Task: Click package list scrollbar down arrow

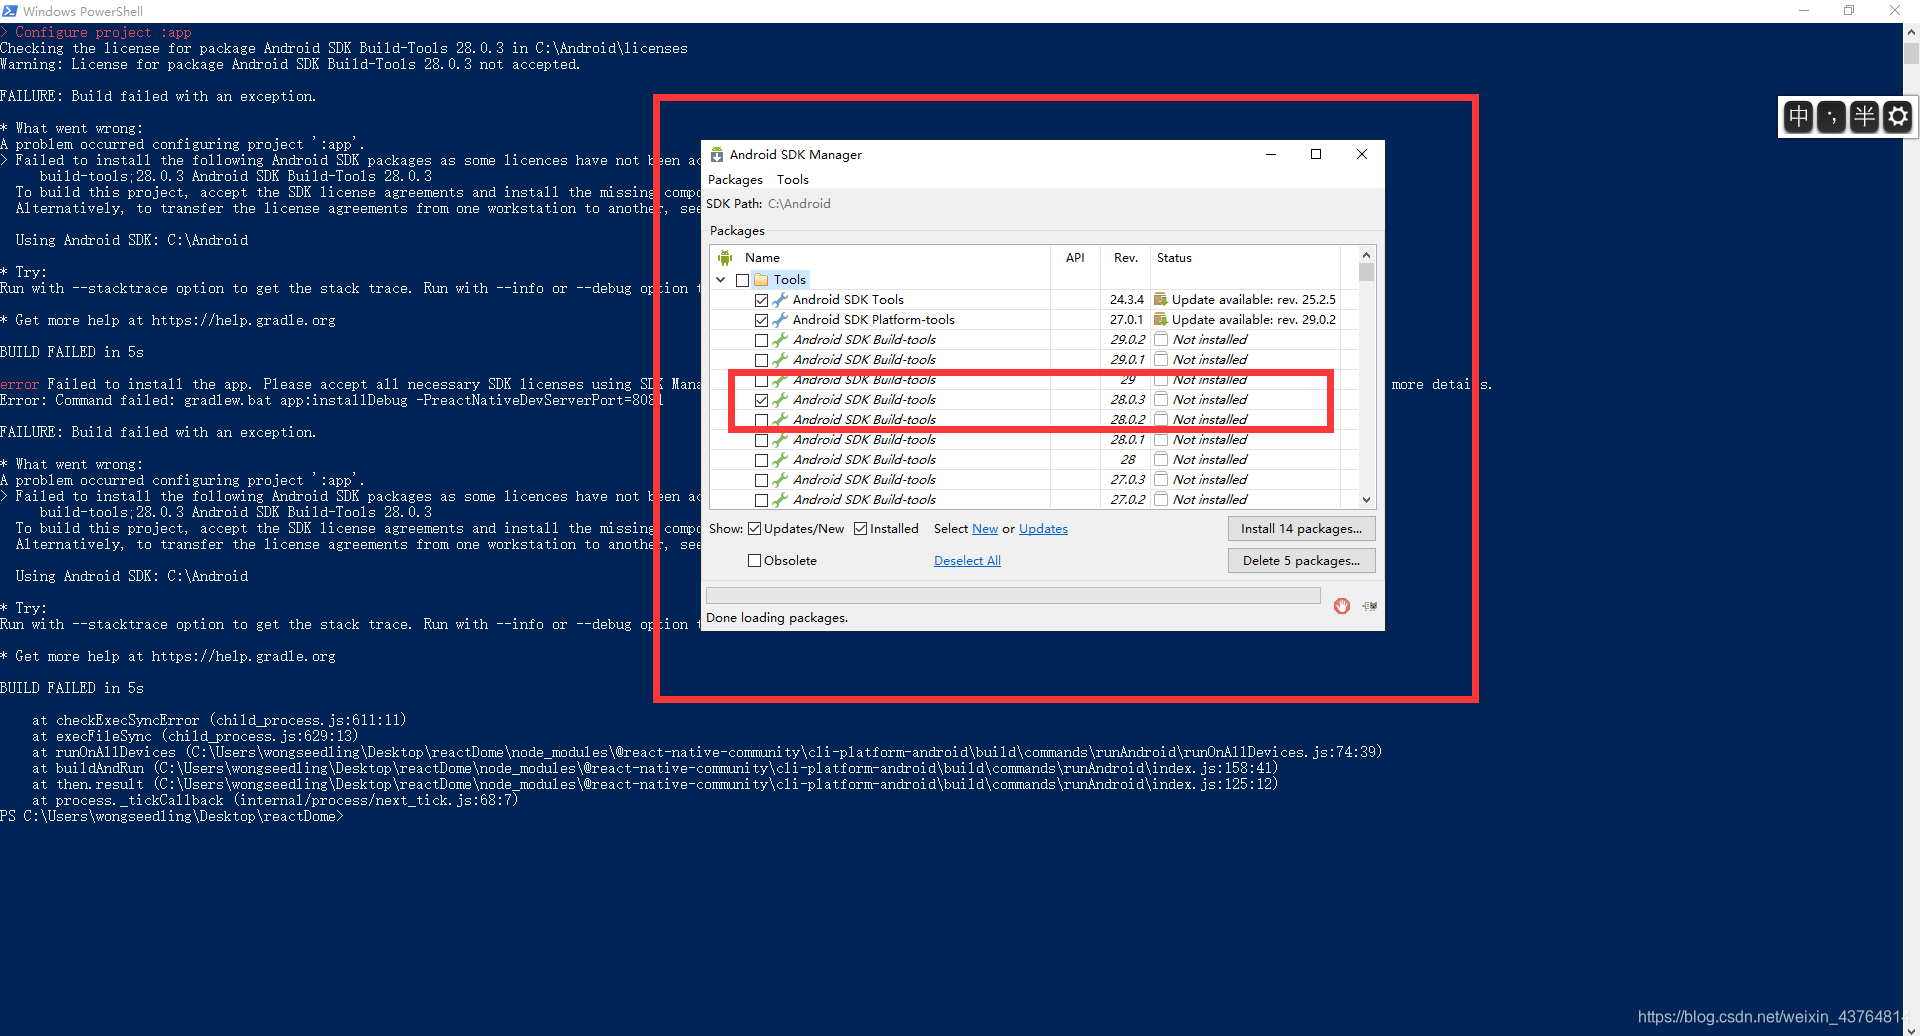Action: point(1366,500)
